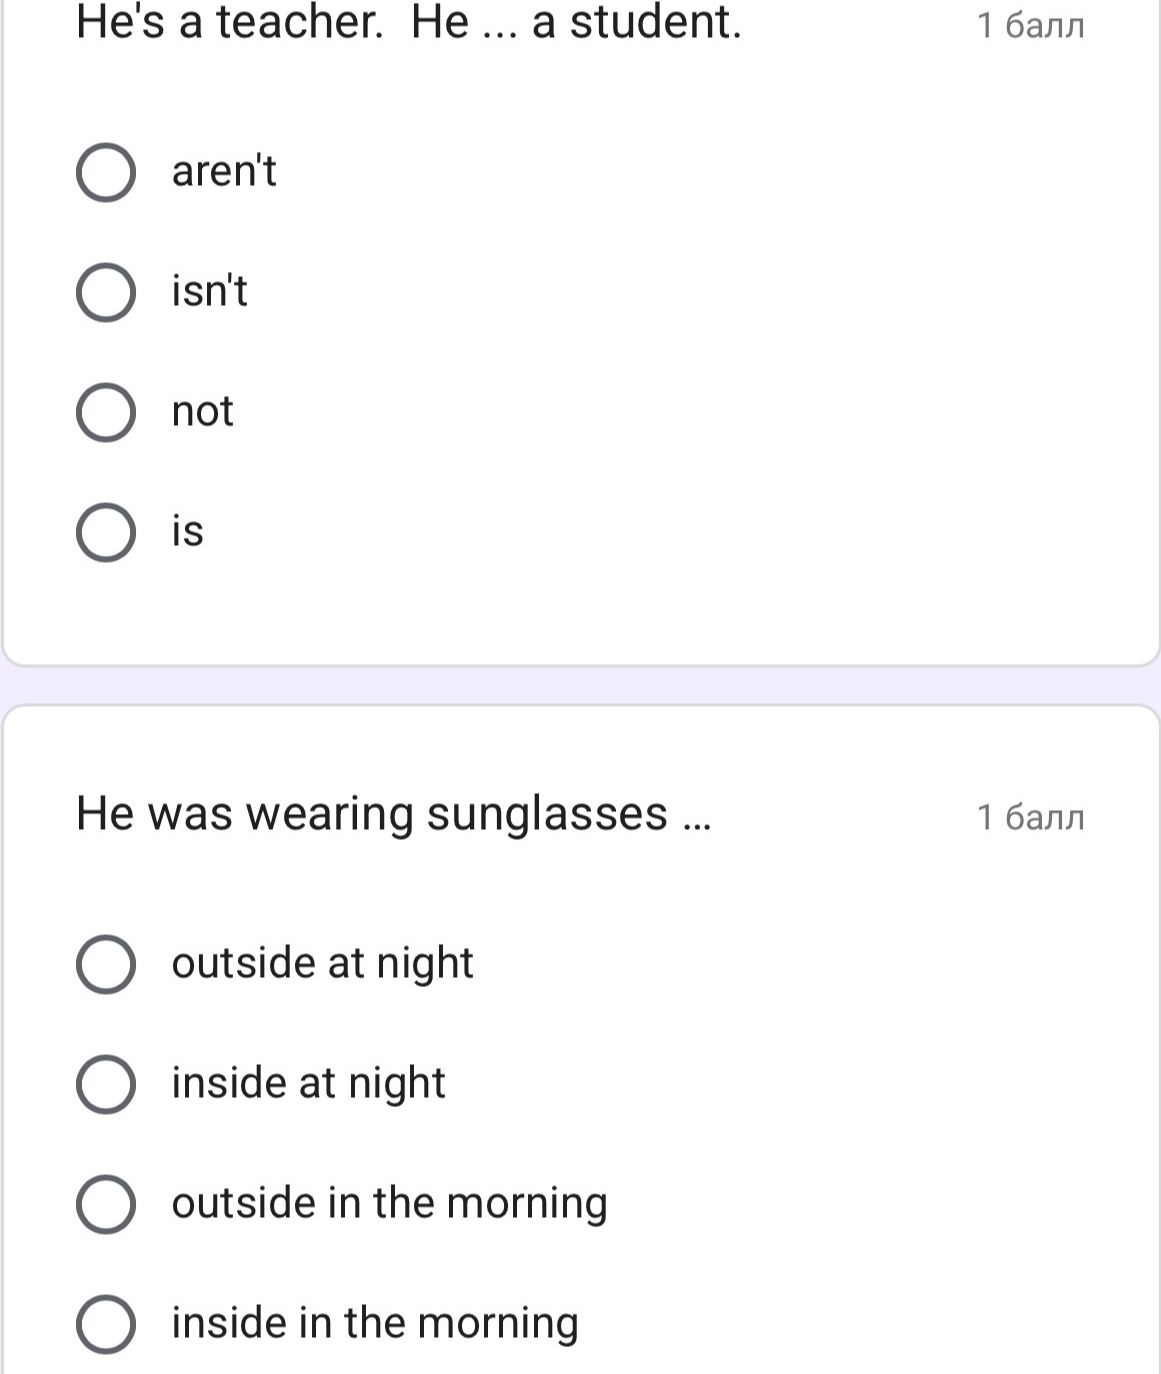The width and height of the screenshot is (1161, 1374).
Task: Click the "aren't" answer label text
Action: point(224,171)
